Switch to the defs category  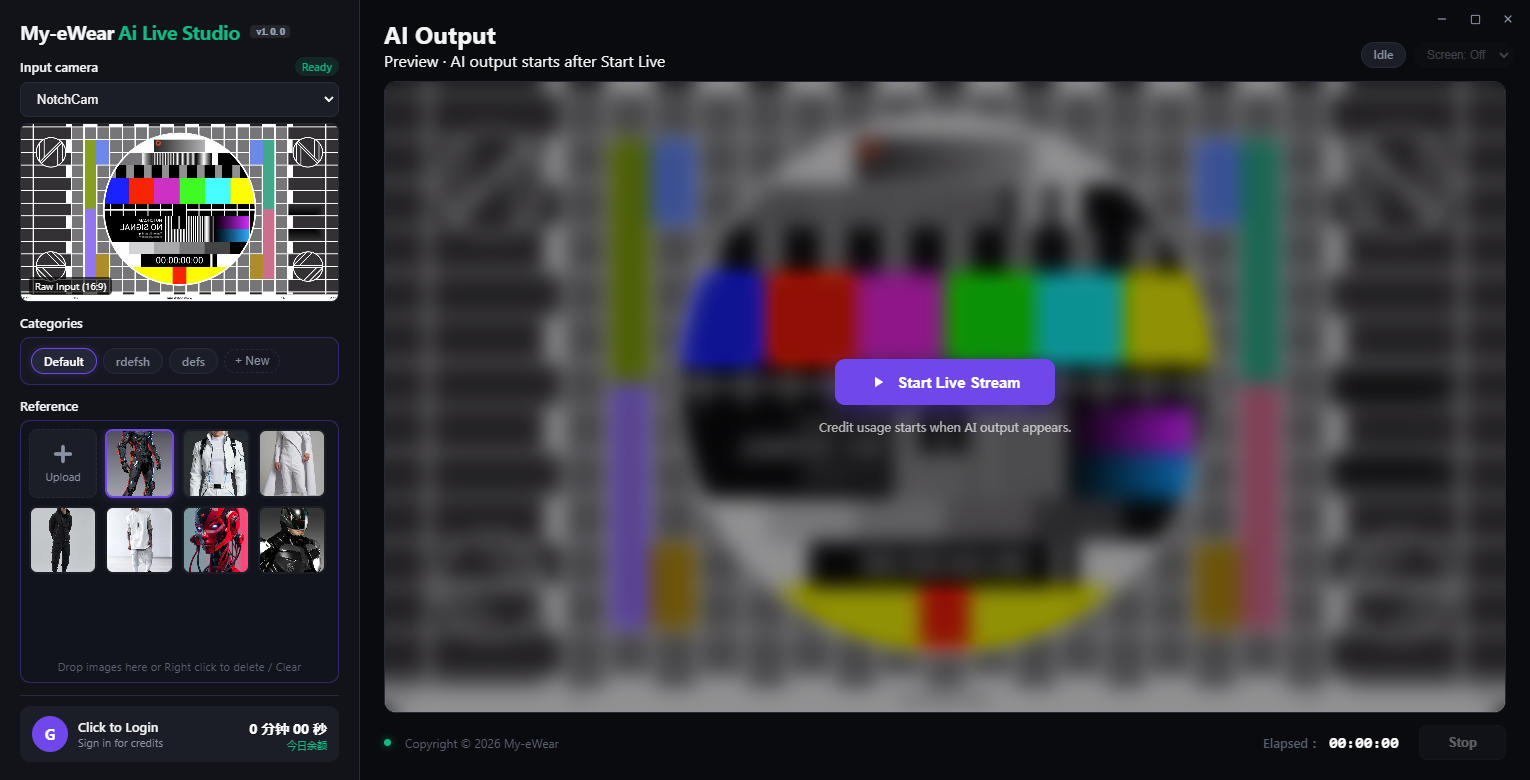(193, 361)
